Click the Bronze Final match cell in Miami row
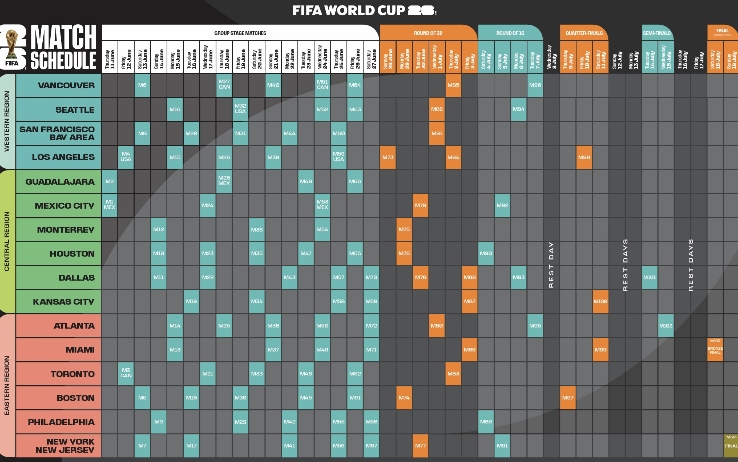 click(x=715, y=349)
